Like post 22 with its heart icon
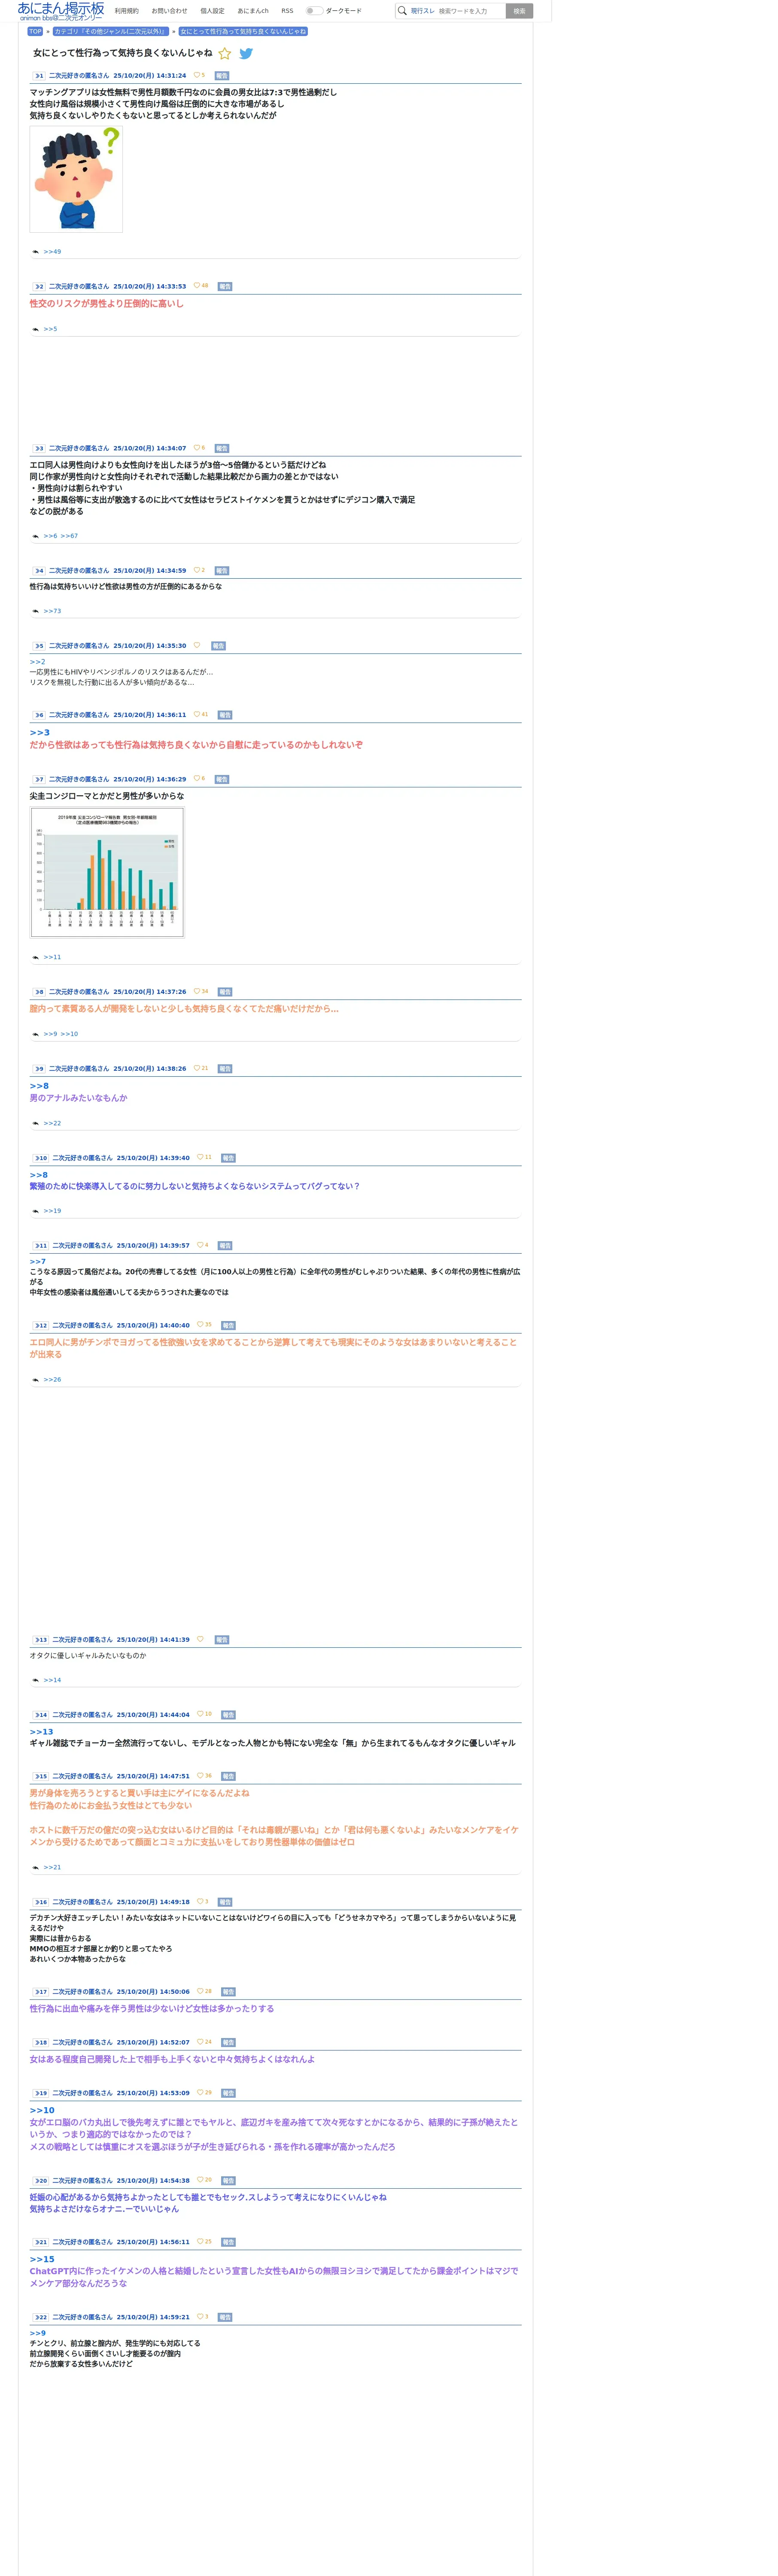The height and width of the screenshot is (2576, 778). pos(200,2316)
